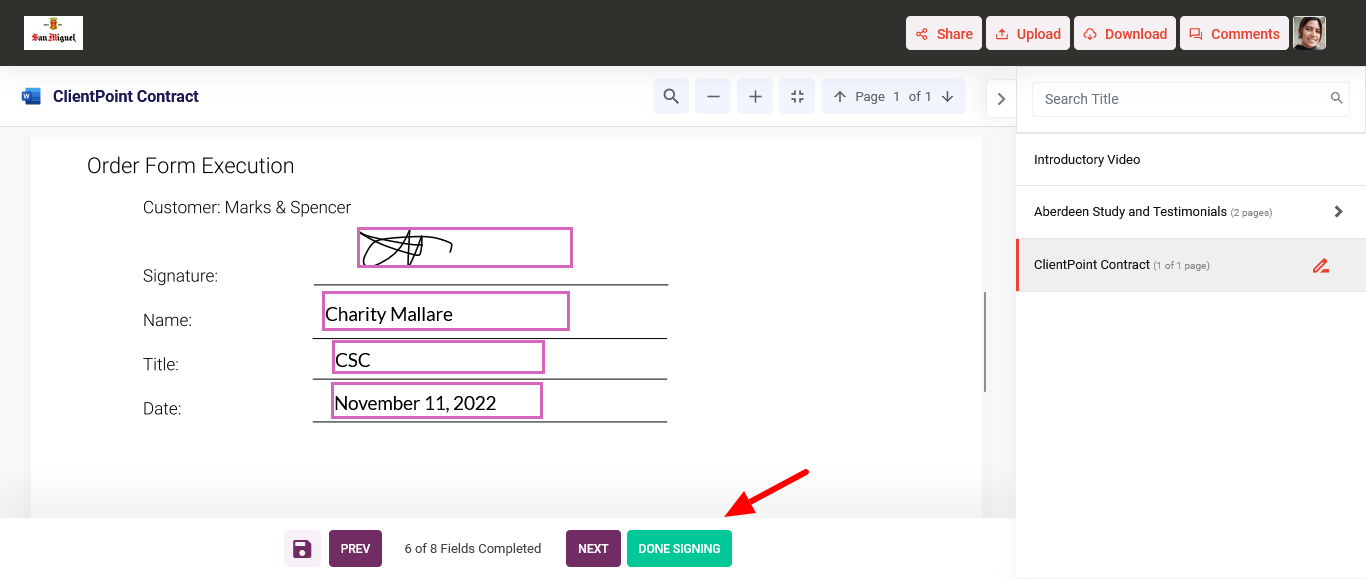Click the Share button
Image resolution: width=1366 pixels, height=579 pixels.
click(x=943, y=32)
